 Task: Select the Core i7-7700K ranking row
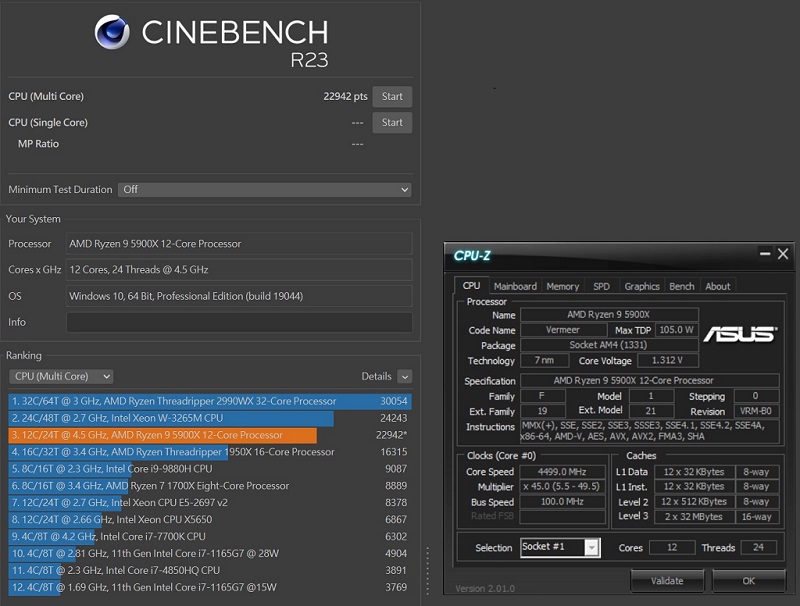(210, 537)
